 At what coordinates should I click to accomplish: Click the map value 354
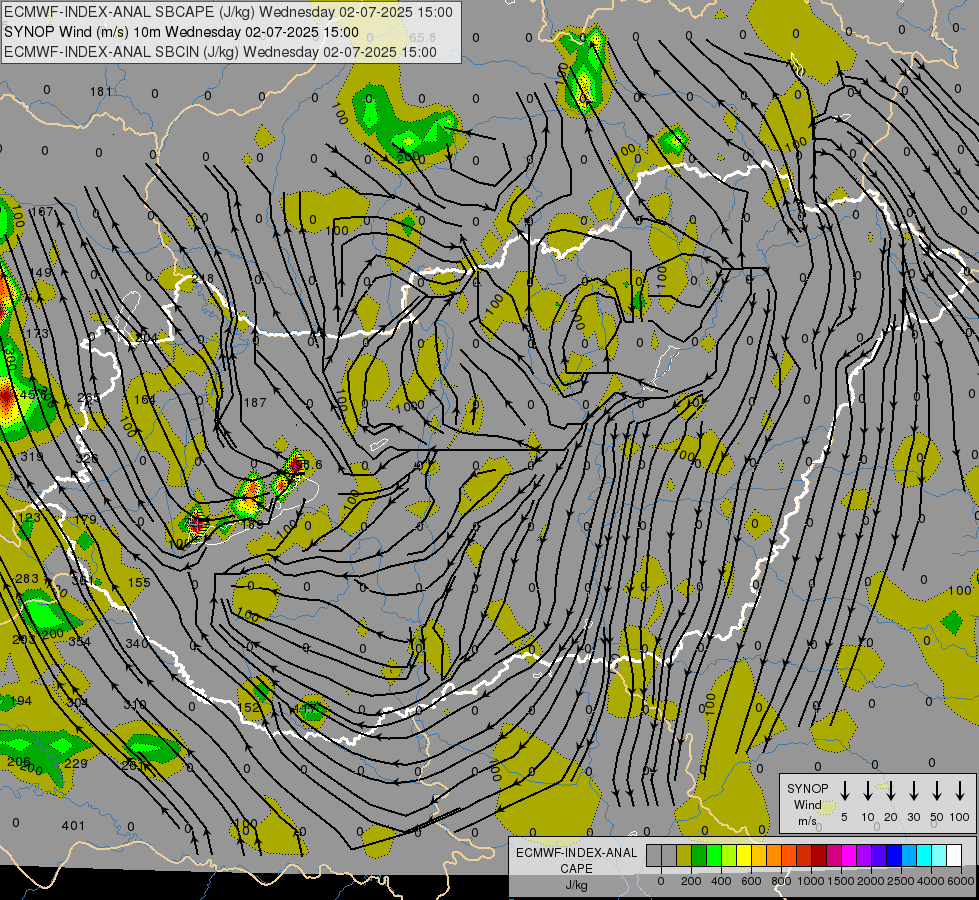(79, 642)
